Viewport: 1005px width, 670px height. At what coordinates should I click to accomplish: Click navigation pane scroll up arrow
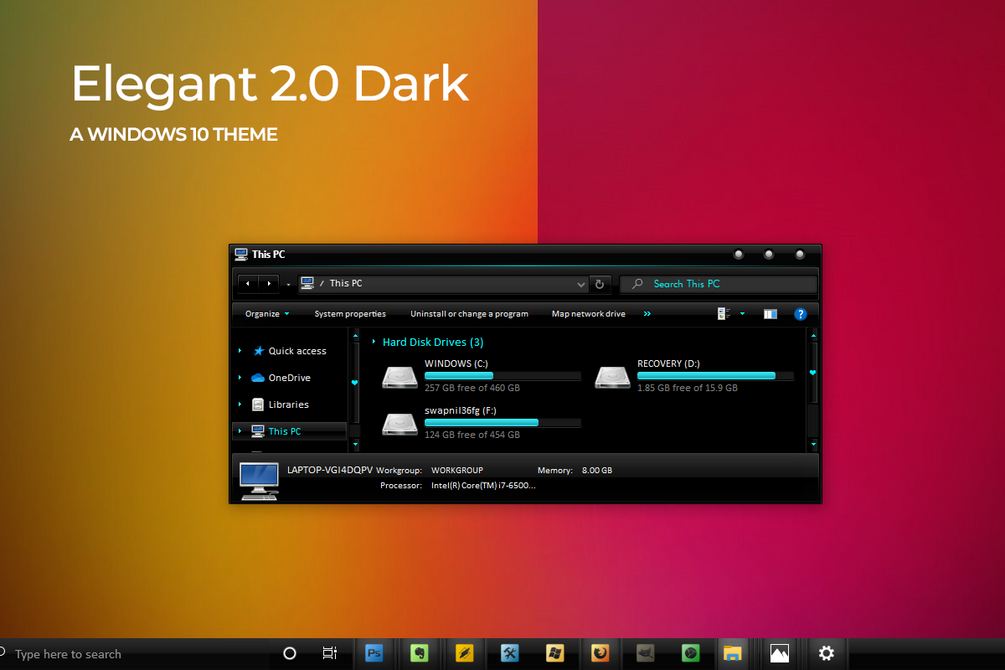[356, 335]
